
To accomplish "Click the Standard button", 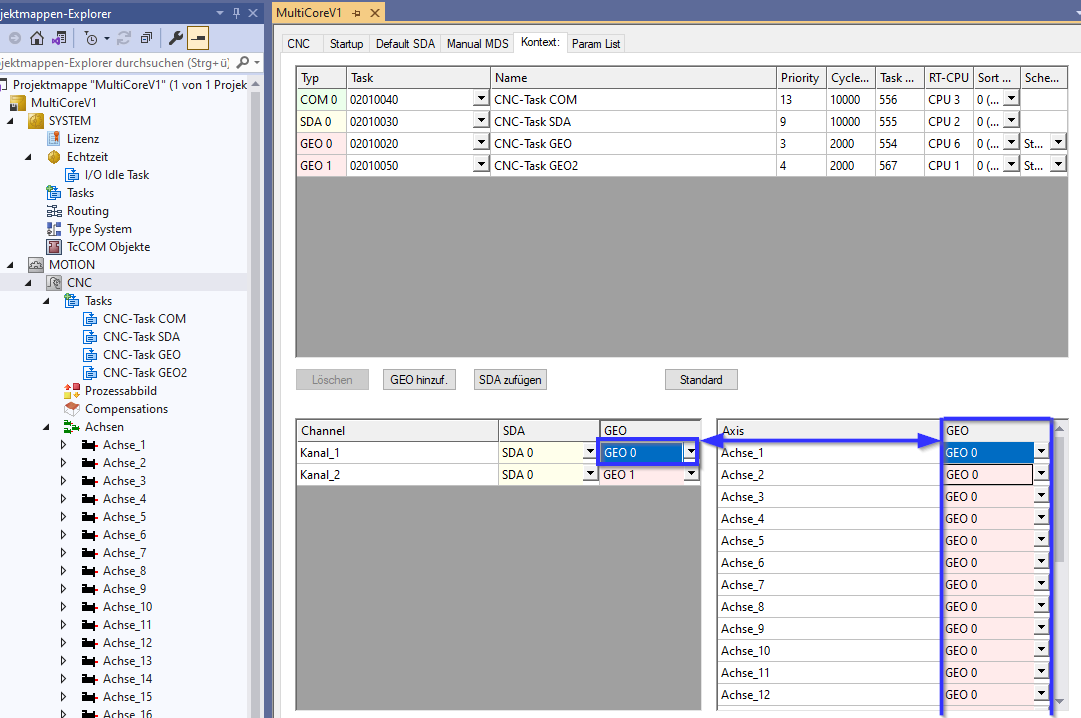I will pyautogui.click(x=701, y=379).
